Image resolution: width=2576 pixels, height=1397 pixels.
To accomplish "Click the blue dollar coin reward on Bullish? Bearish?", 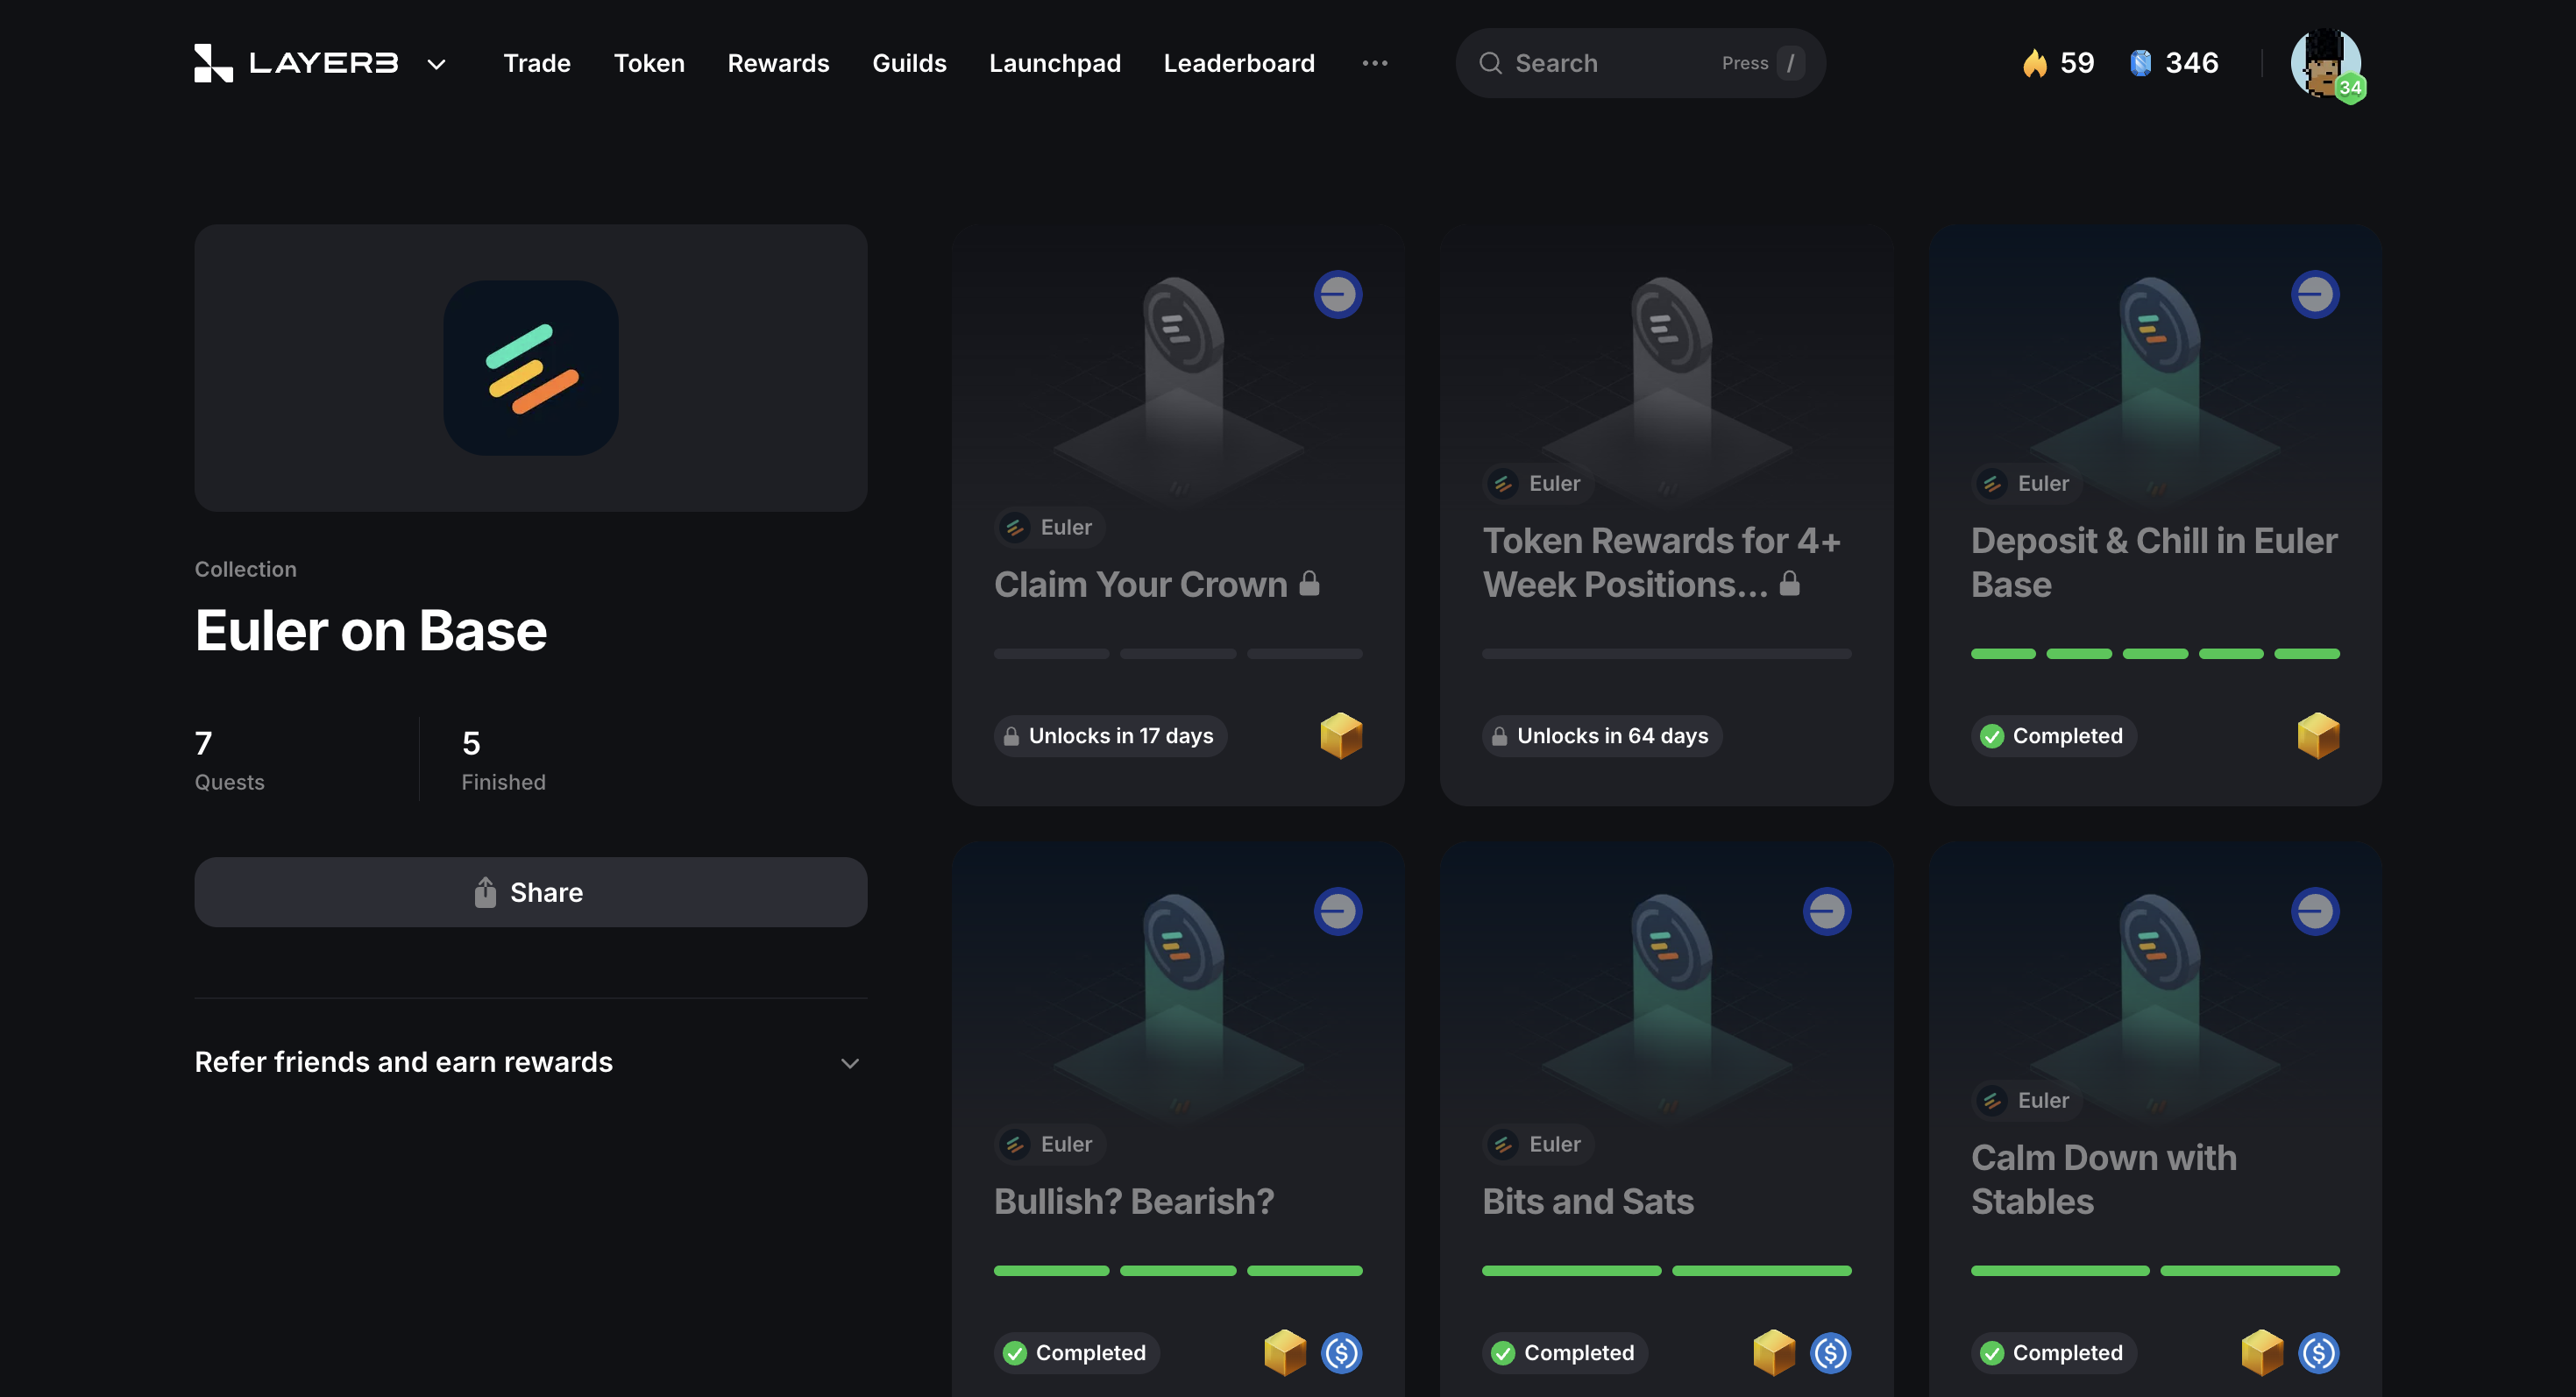I will (x=1341, y=1353).
